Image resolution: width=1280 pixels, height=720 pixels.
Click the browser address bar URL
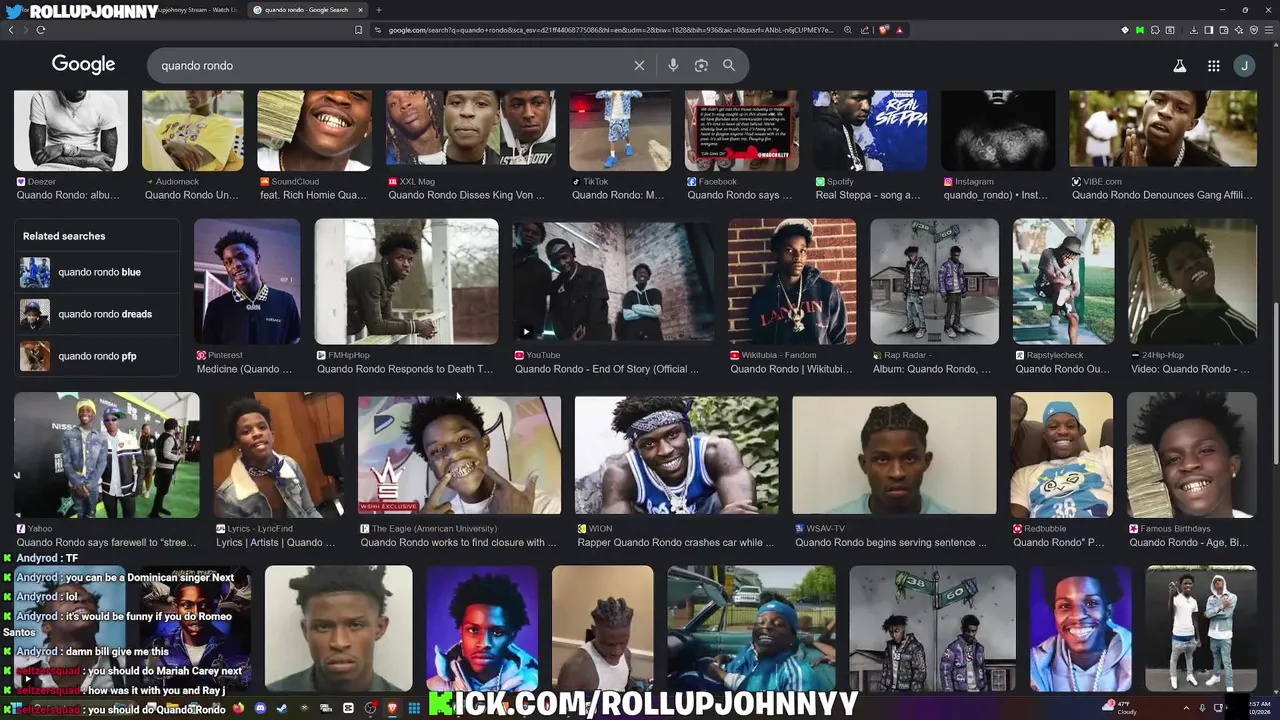[x=610, y=30]
